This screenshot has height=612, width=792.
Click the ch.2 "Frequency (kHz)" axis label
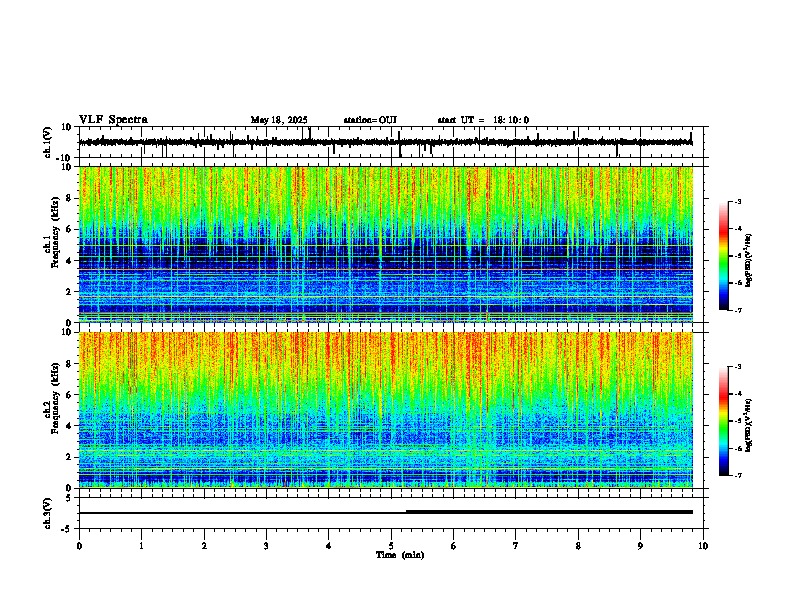click(55, 398)
